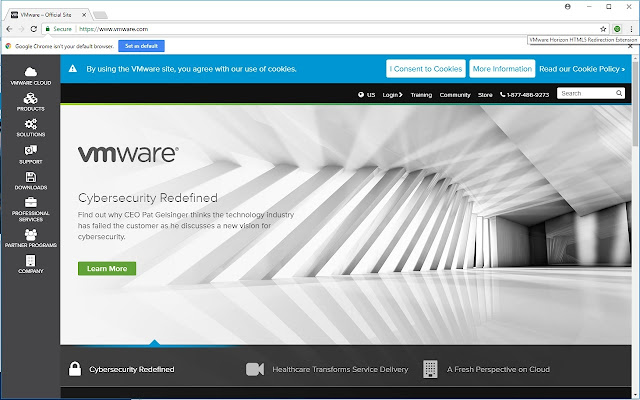Open Read our Cookie Policy link
The height and width of the screenshot is (400, 640).
point(582,69)
